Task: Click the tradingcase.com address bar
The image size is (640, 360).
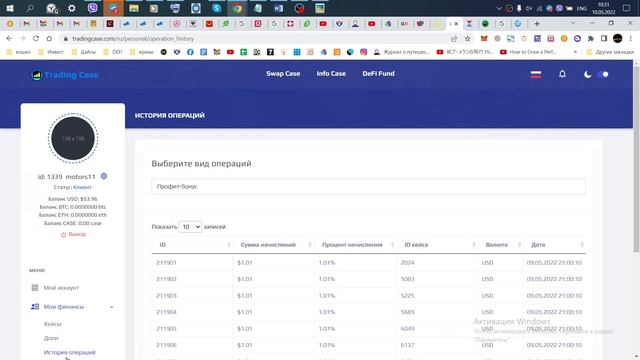Action: click(133, 39)
